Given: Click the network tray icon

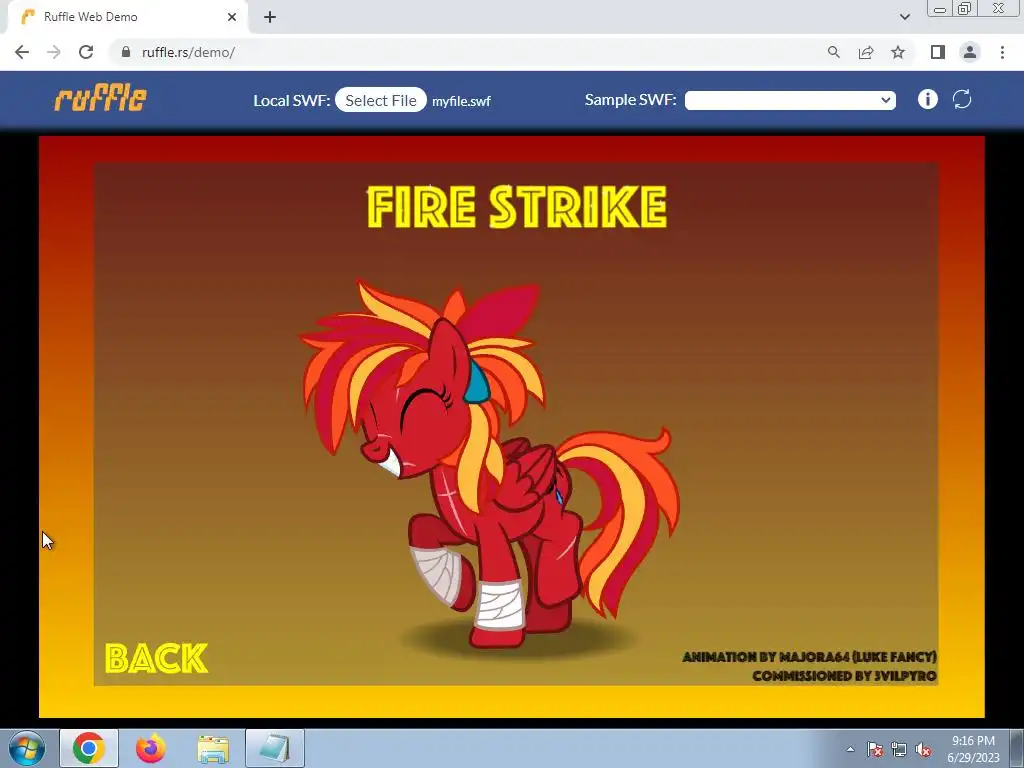Looking at the screenshot, I should [x=899, y=749].
